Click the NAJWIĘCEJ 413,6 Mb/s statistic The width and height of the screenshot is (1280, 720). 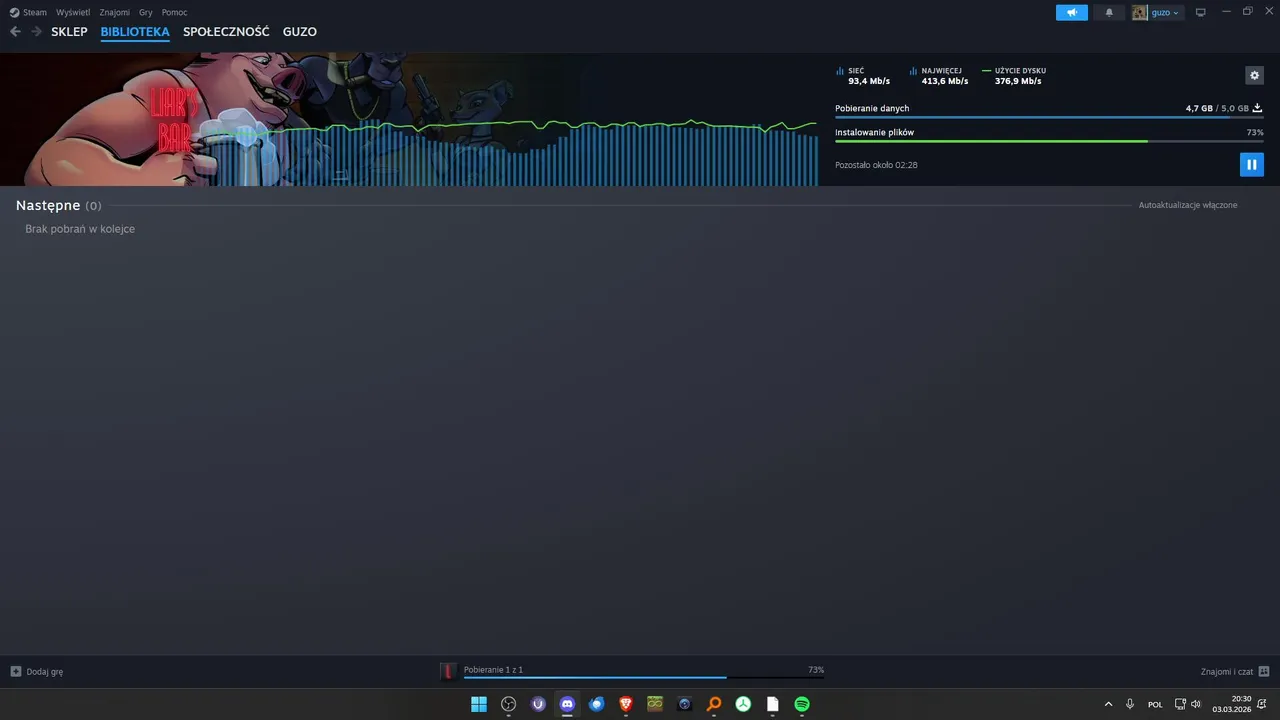(x=939, y=76)
